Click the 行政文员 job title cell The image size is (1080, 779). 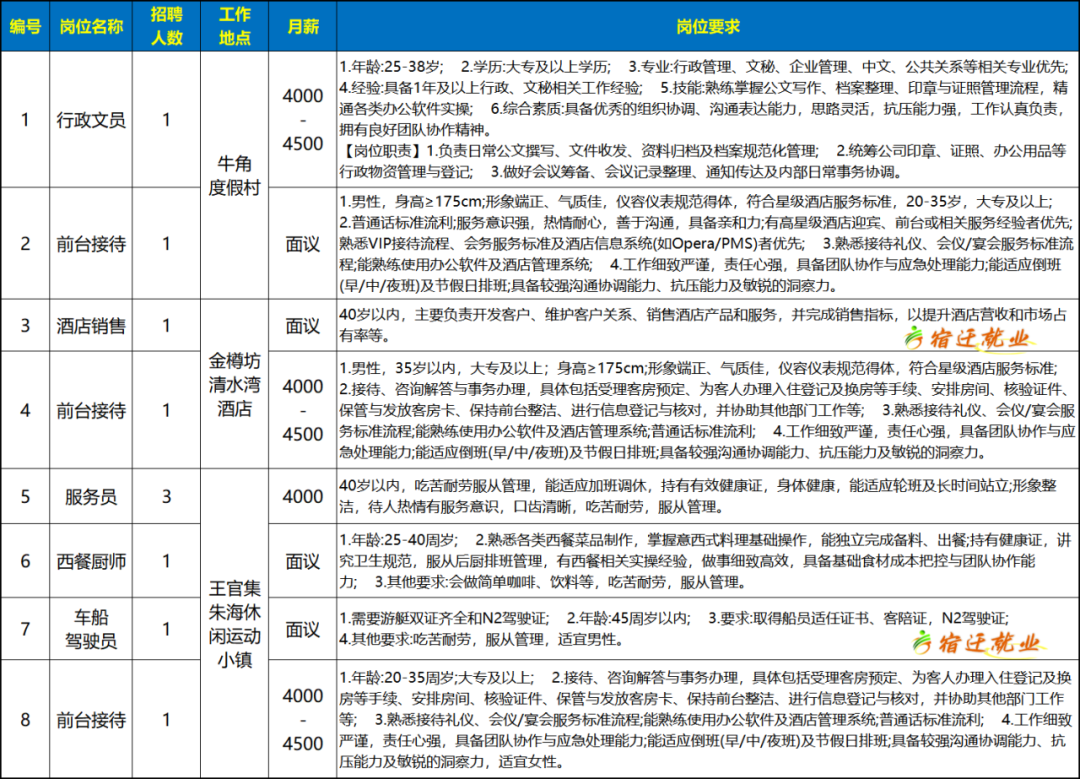(x=91, y=120)
